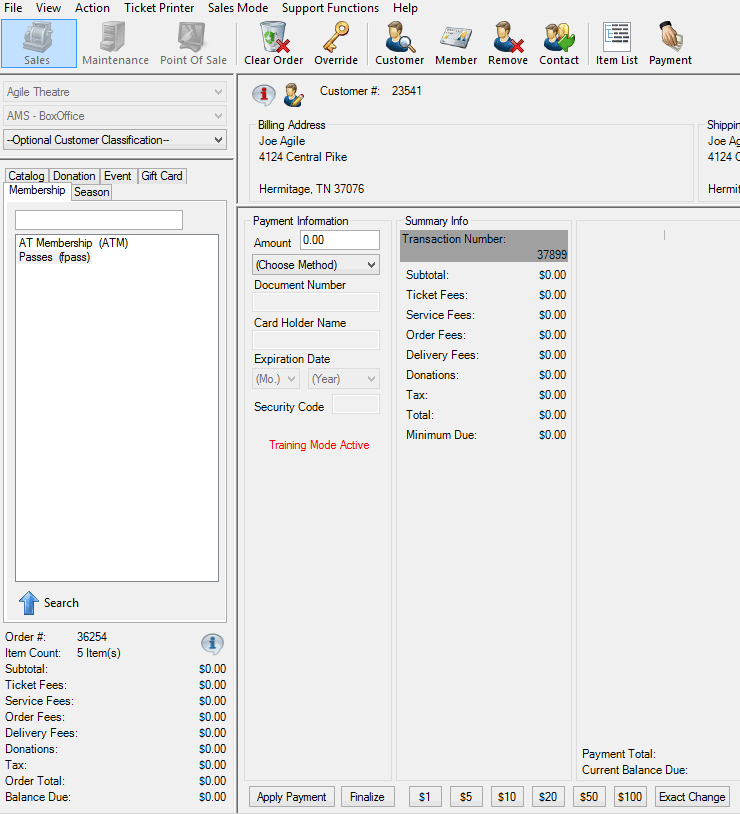Open the File menu
Image resolution: width=740 pixels, height=814 pixels.
coord(13,8)
